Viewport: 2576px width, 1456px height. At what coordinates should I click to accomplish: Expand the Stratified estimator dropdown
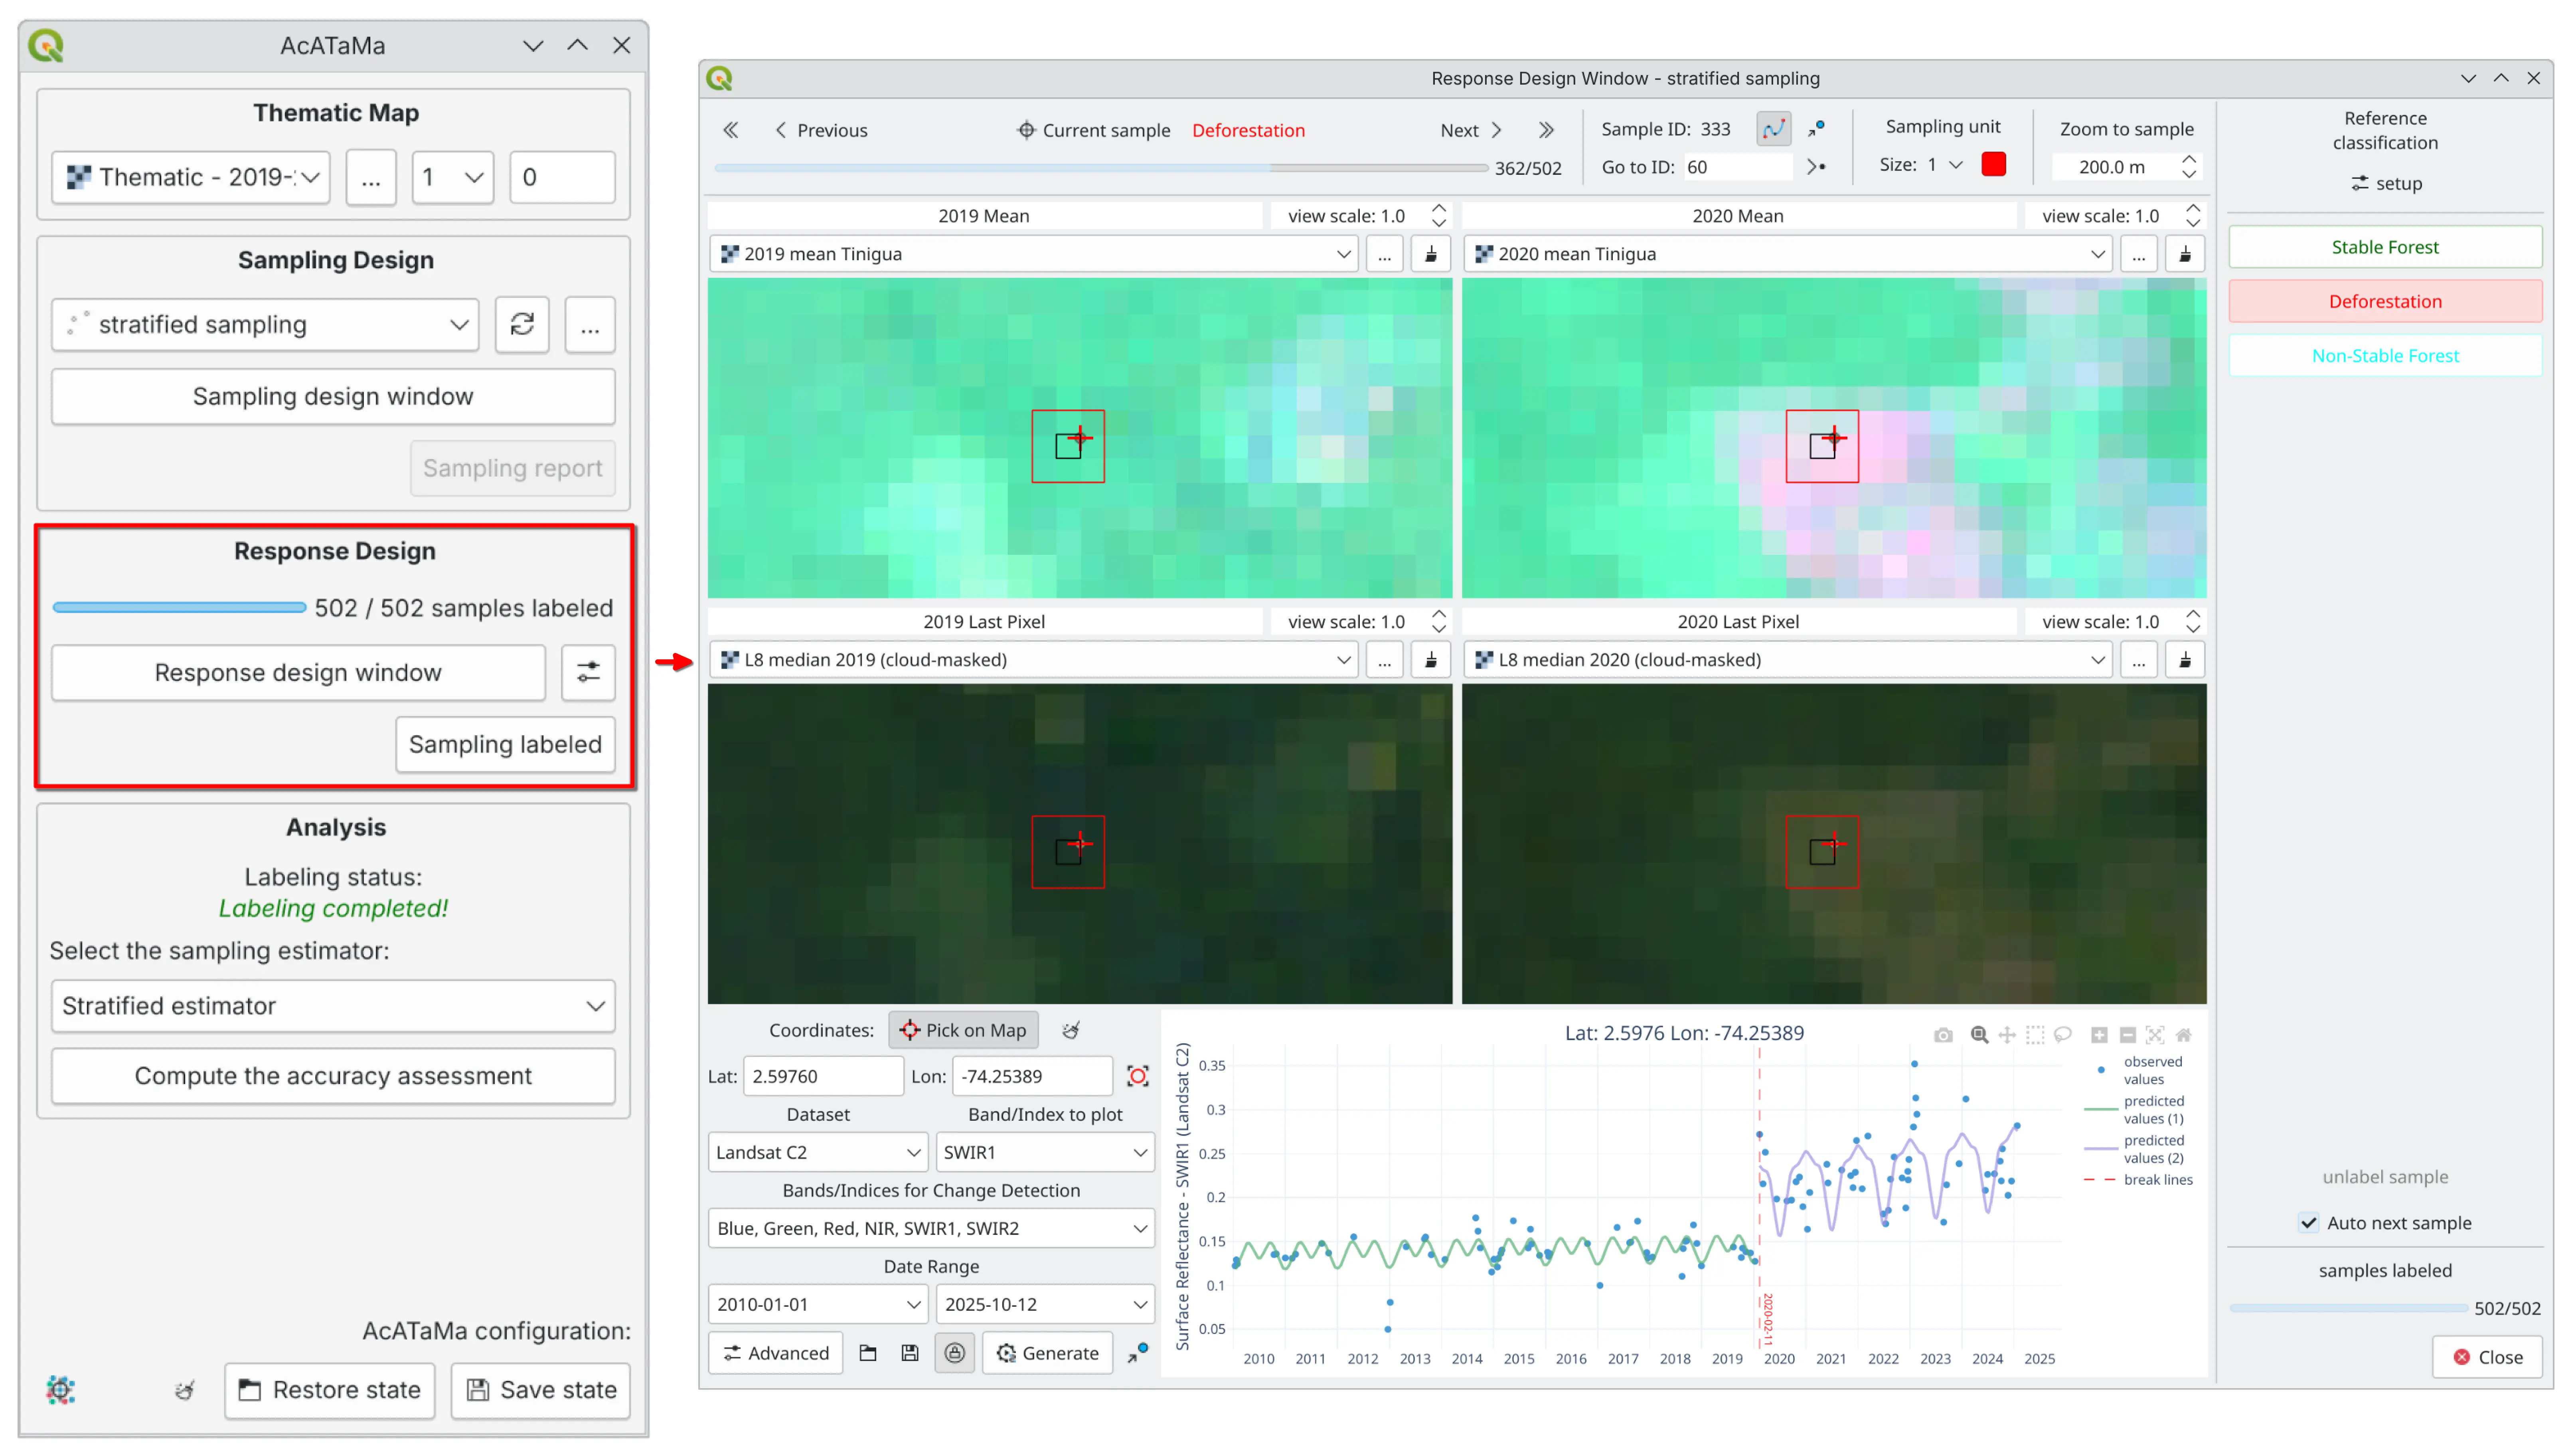[333, 1006]
